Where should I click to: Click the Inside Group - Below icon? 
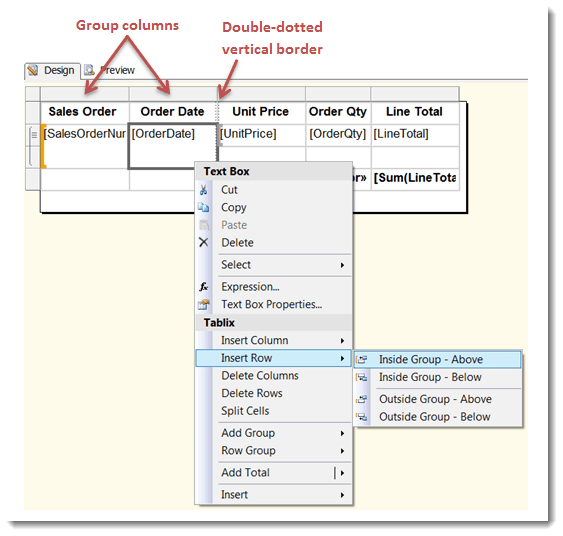pos(362,377)
